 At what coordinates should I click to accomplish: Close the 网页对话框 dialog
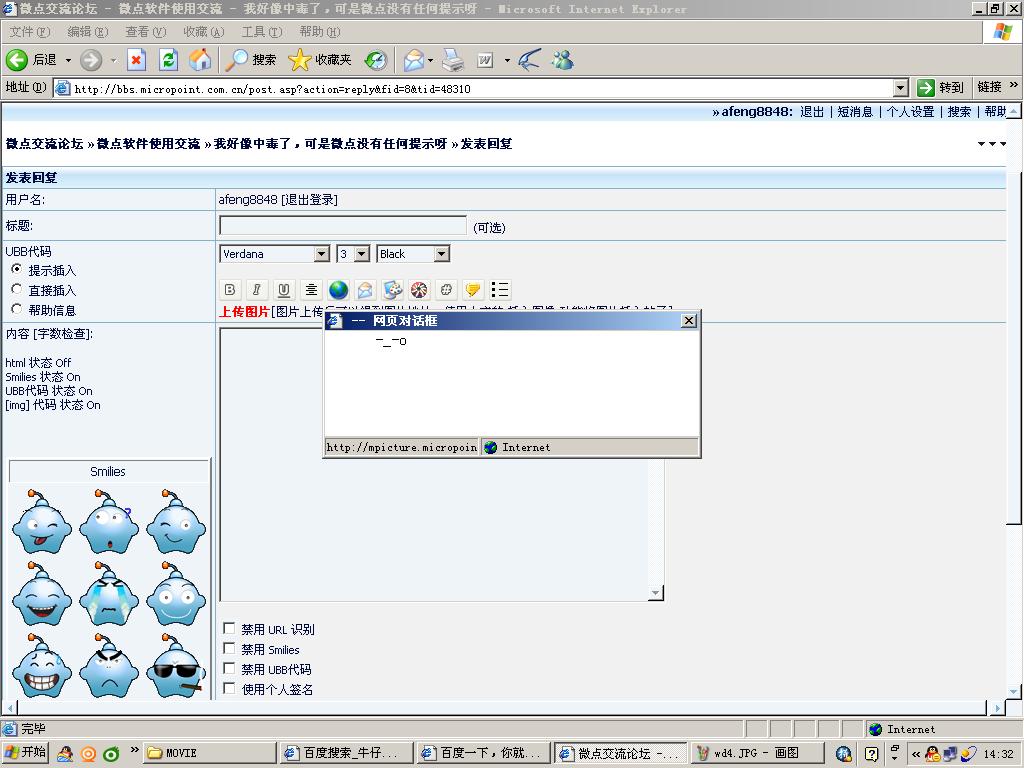coord(689,321)
